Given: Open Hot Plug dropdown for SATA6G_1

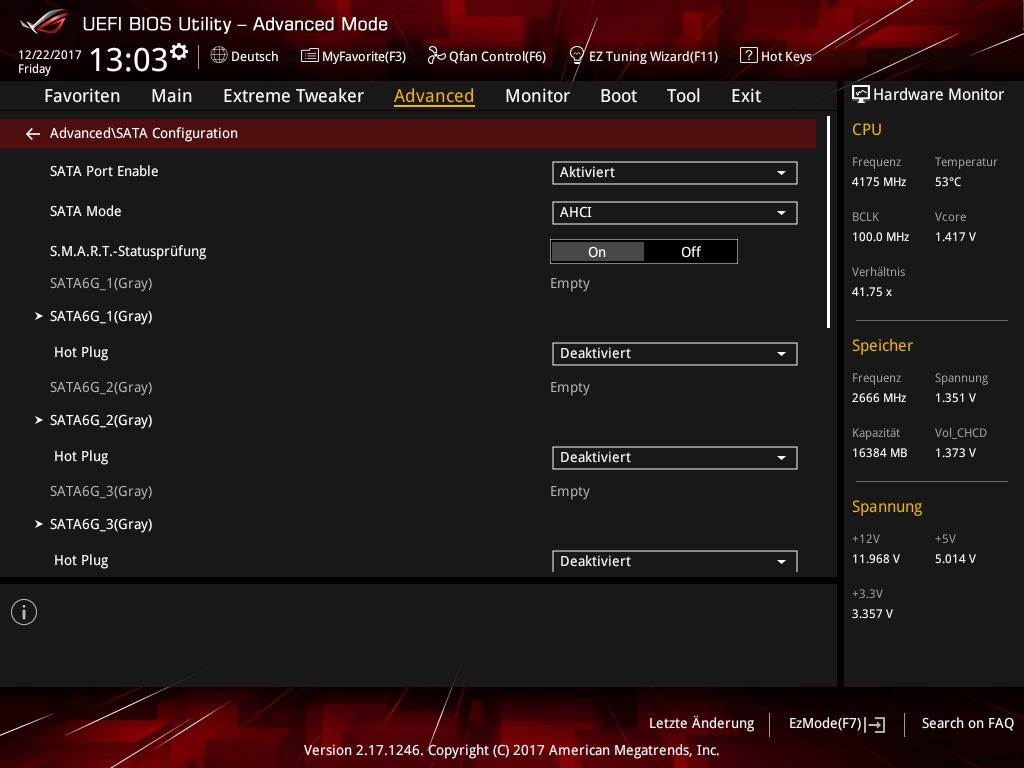Looking at the screenshot, I should (x=675, y=353).
